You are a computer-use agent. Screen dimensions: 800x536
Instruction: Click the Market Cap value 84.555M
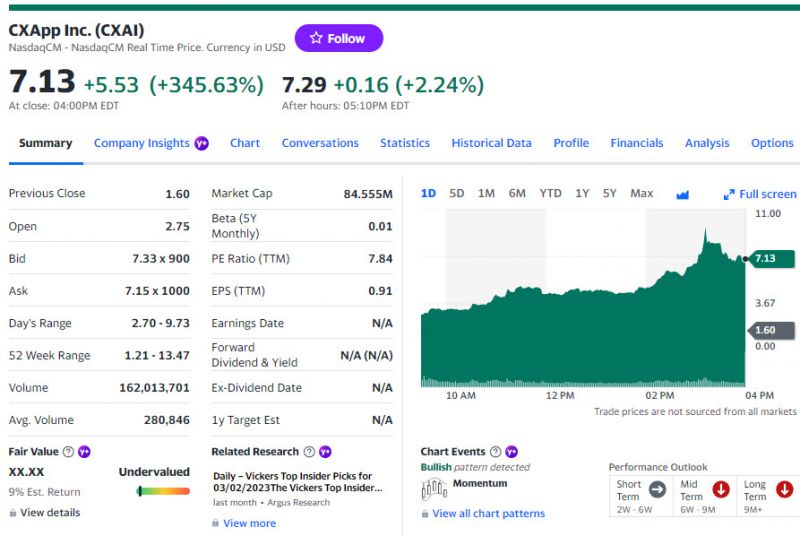(x=368, y=194)
